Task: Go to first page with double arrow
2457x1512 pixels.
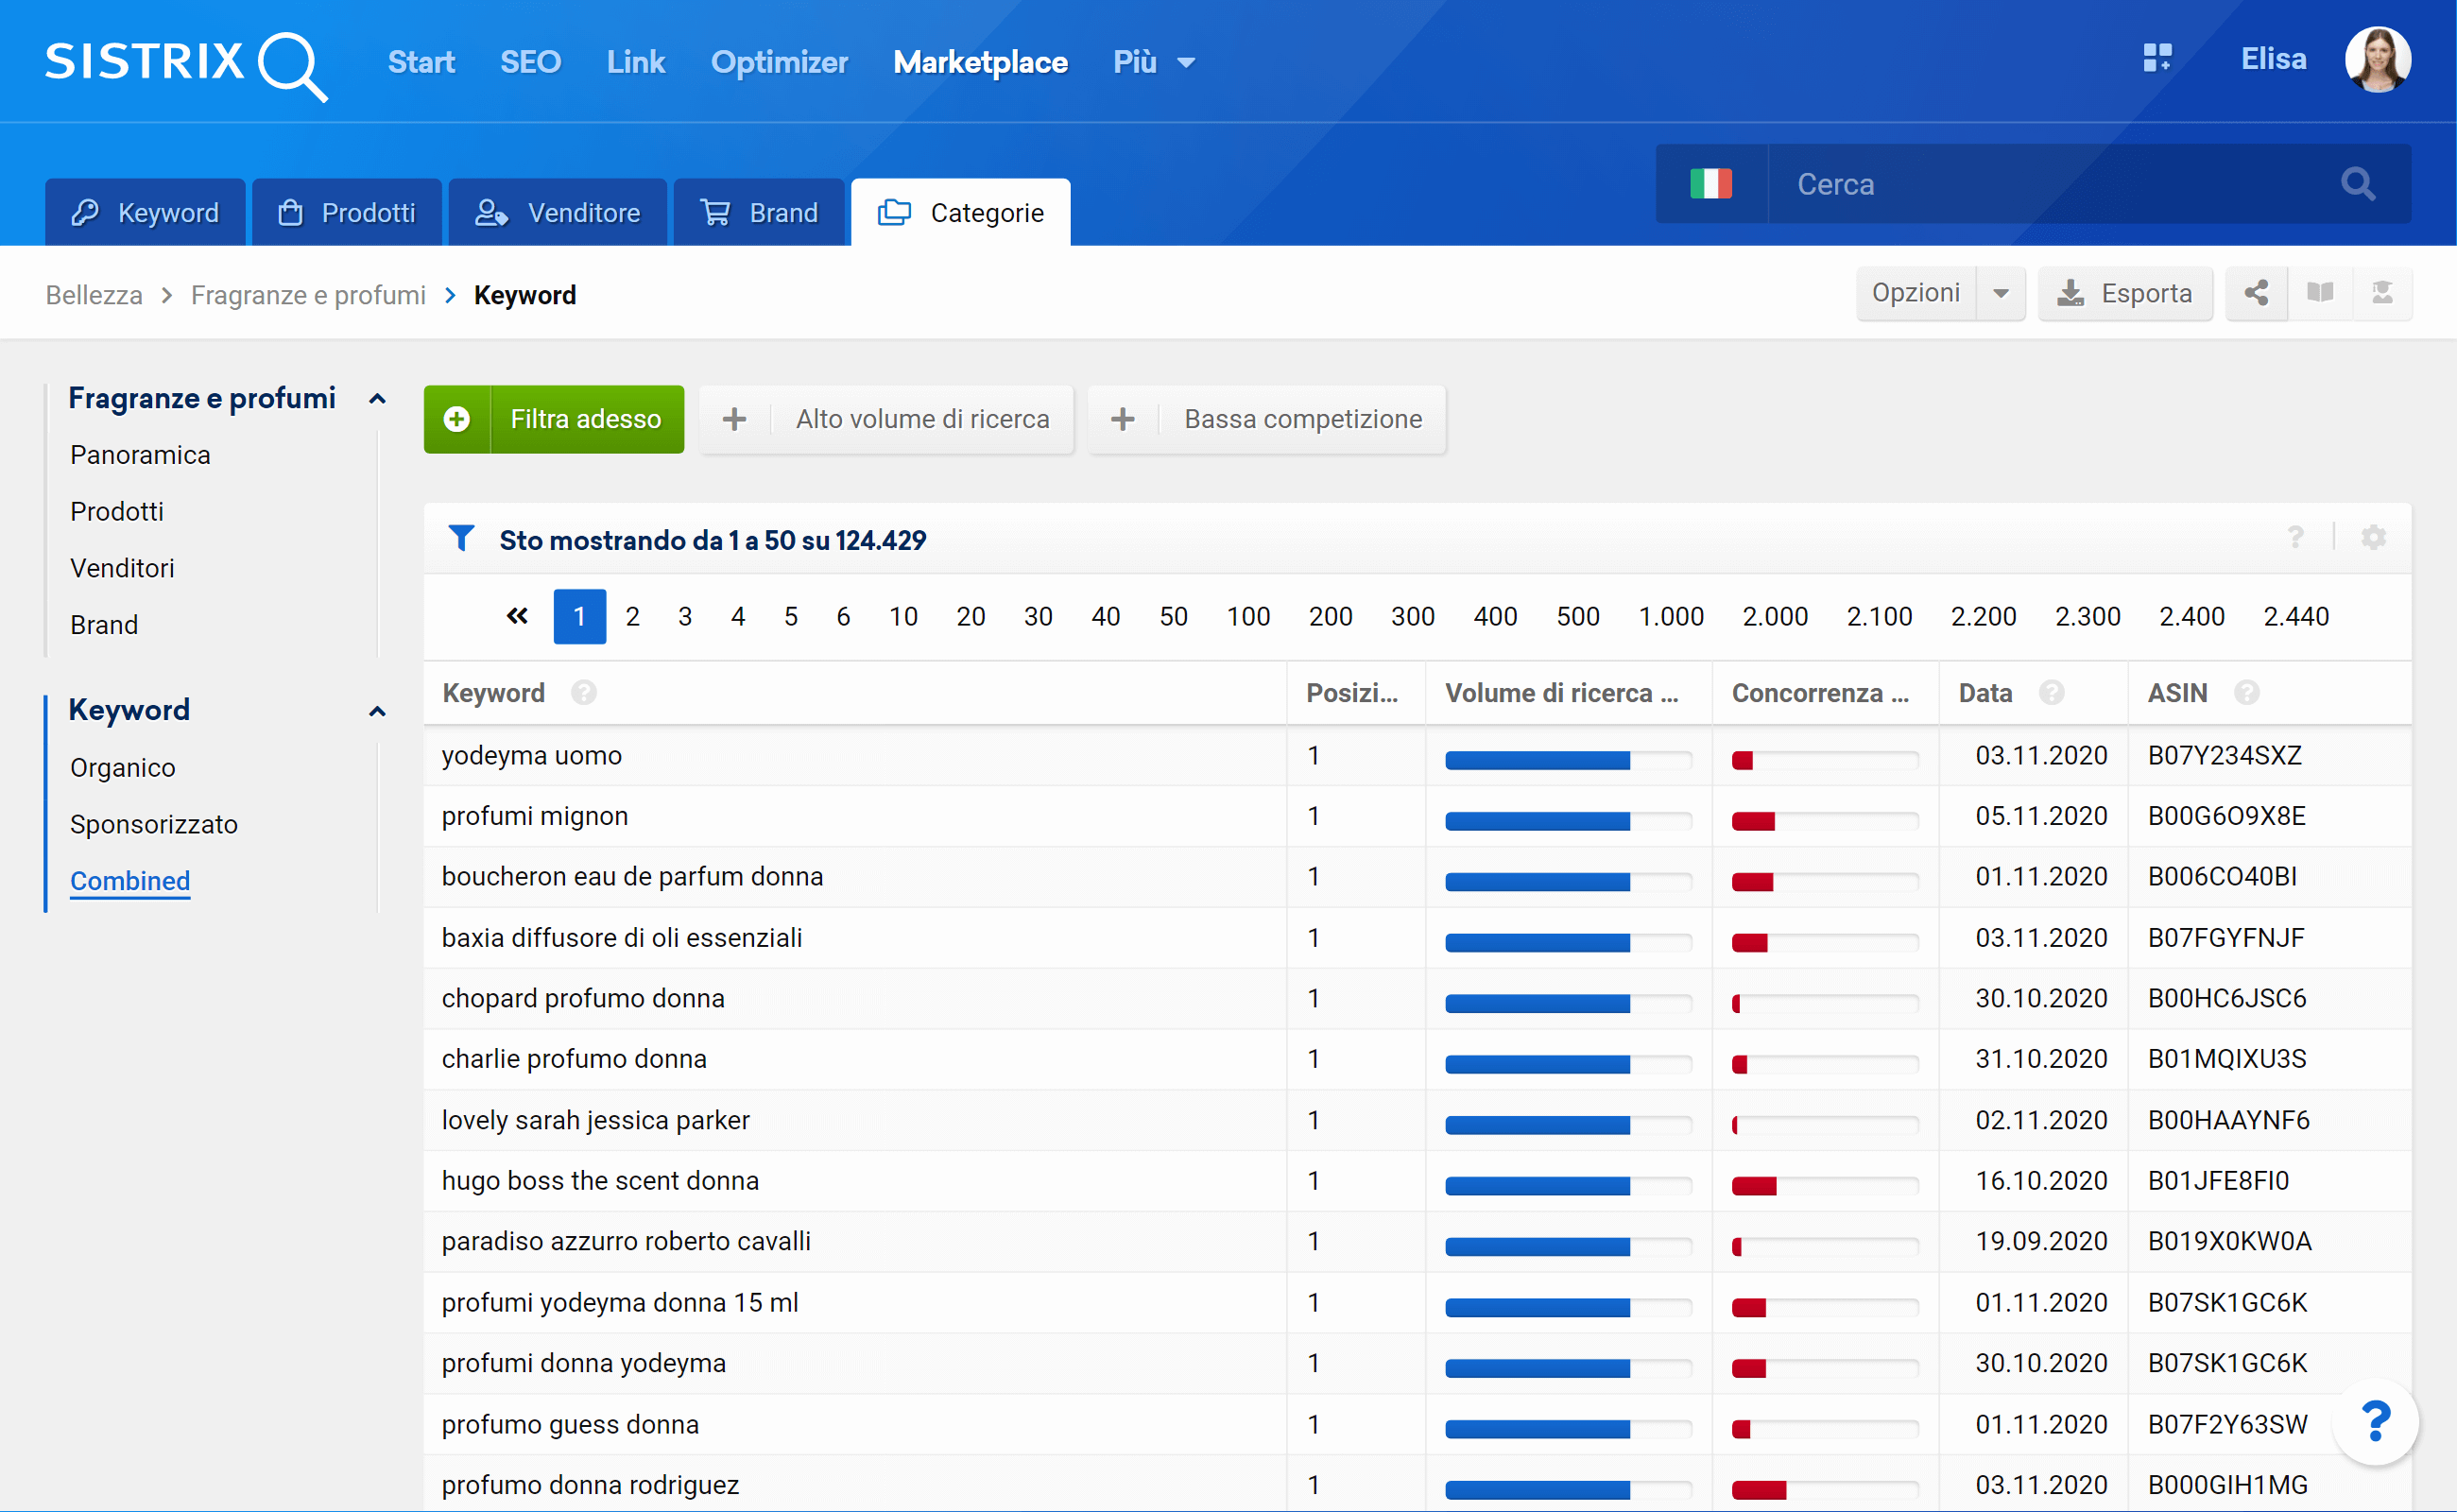Action: click(x=517, y=616)
